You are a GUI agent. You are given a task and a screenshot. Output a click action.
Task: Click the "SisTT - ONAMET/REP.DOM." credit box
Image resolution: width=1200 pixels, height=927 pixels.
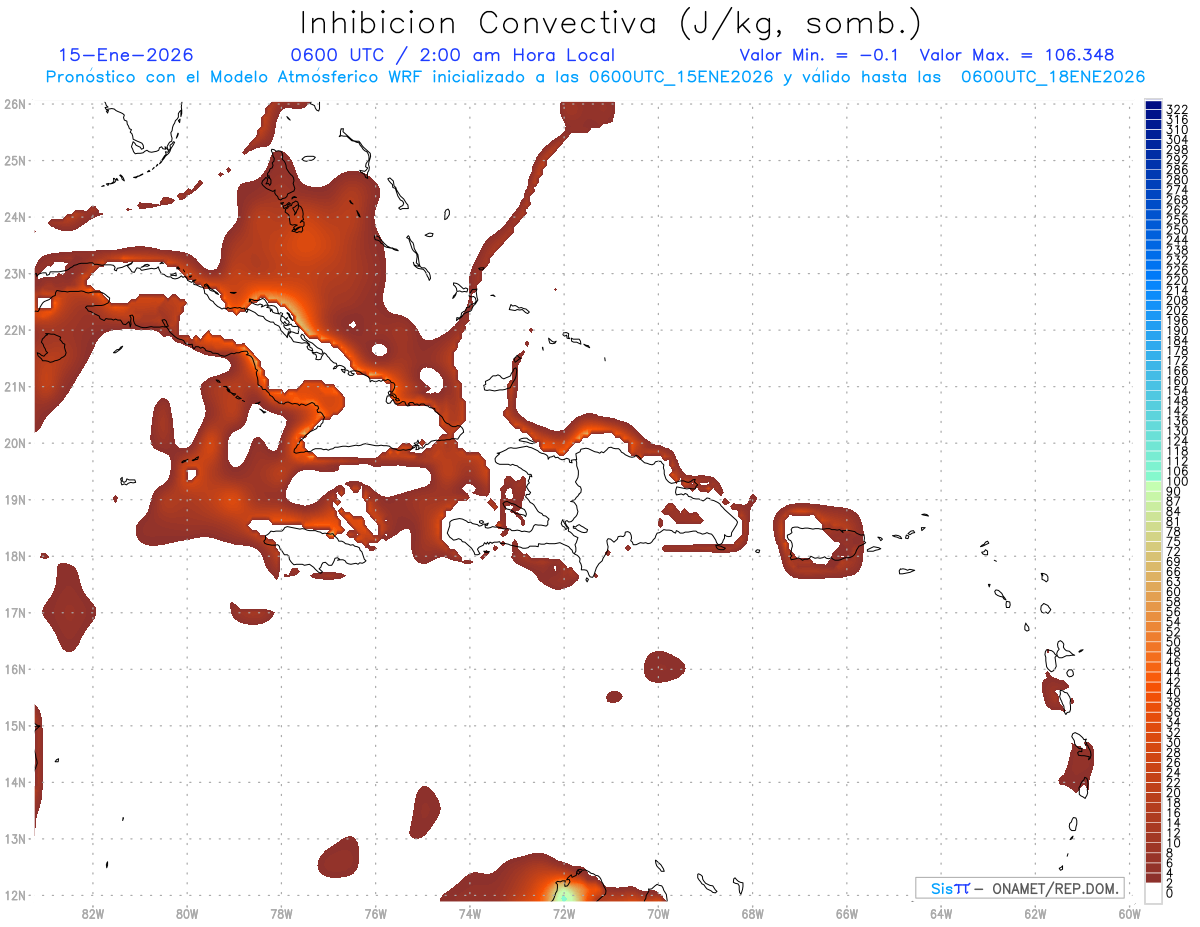pyautogui.click(x=1020, y=888)
